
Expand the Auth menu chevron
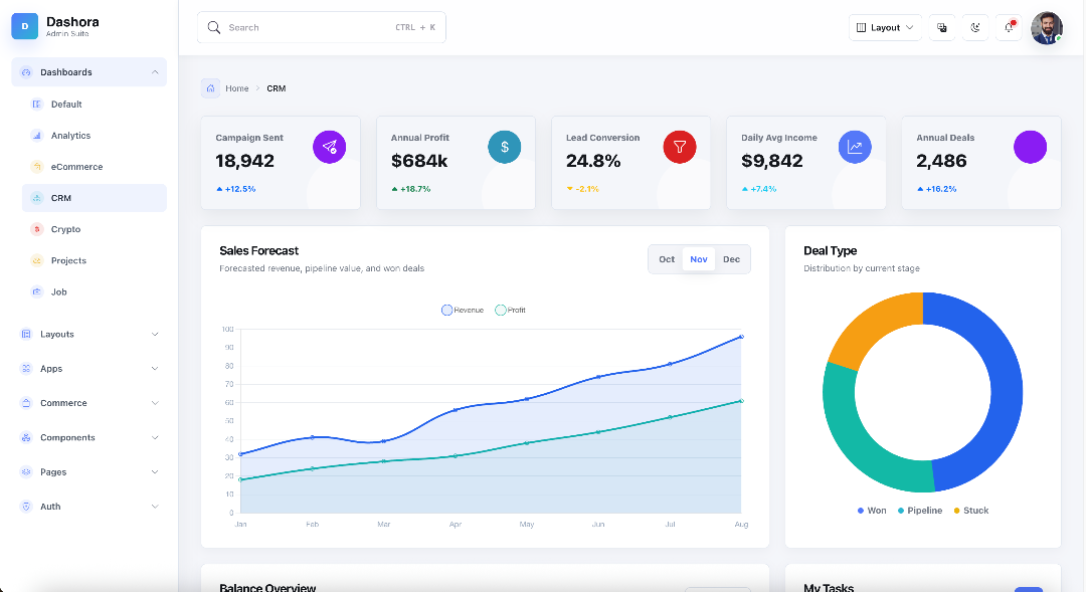[x=155, y=506]
